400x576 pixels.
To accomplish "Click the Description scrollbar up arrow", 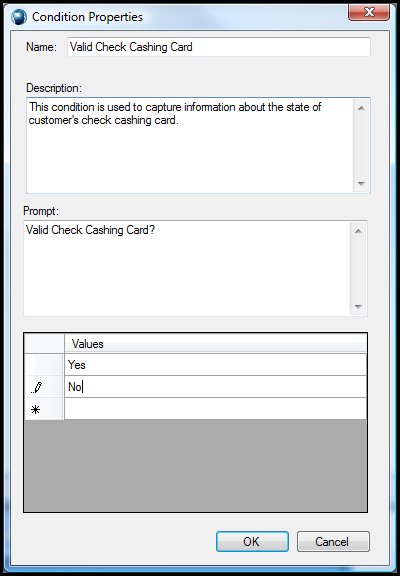I will point(361,108).
